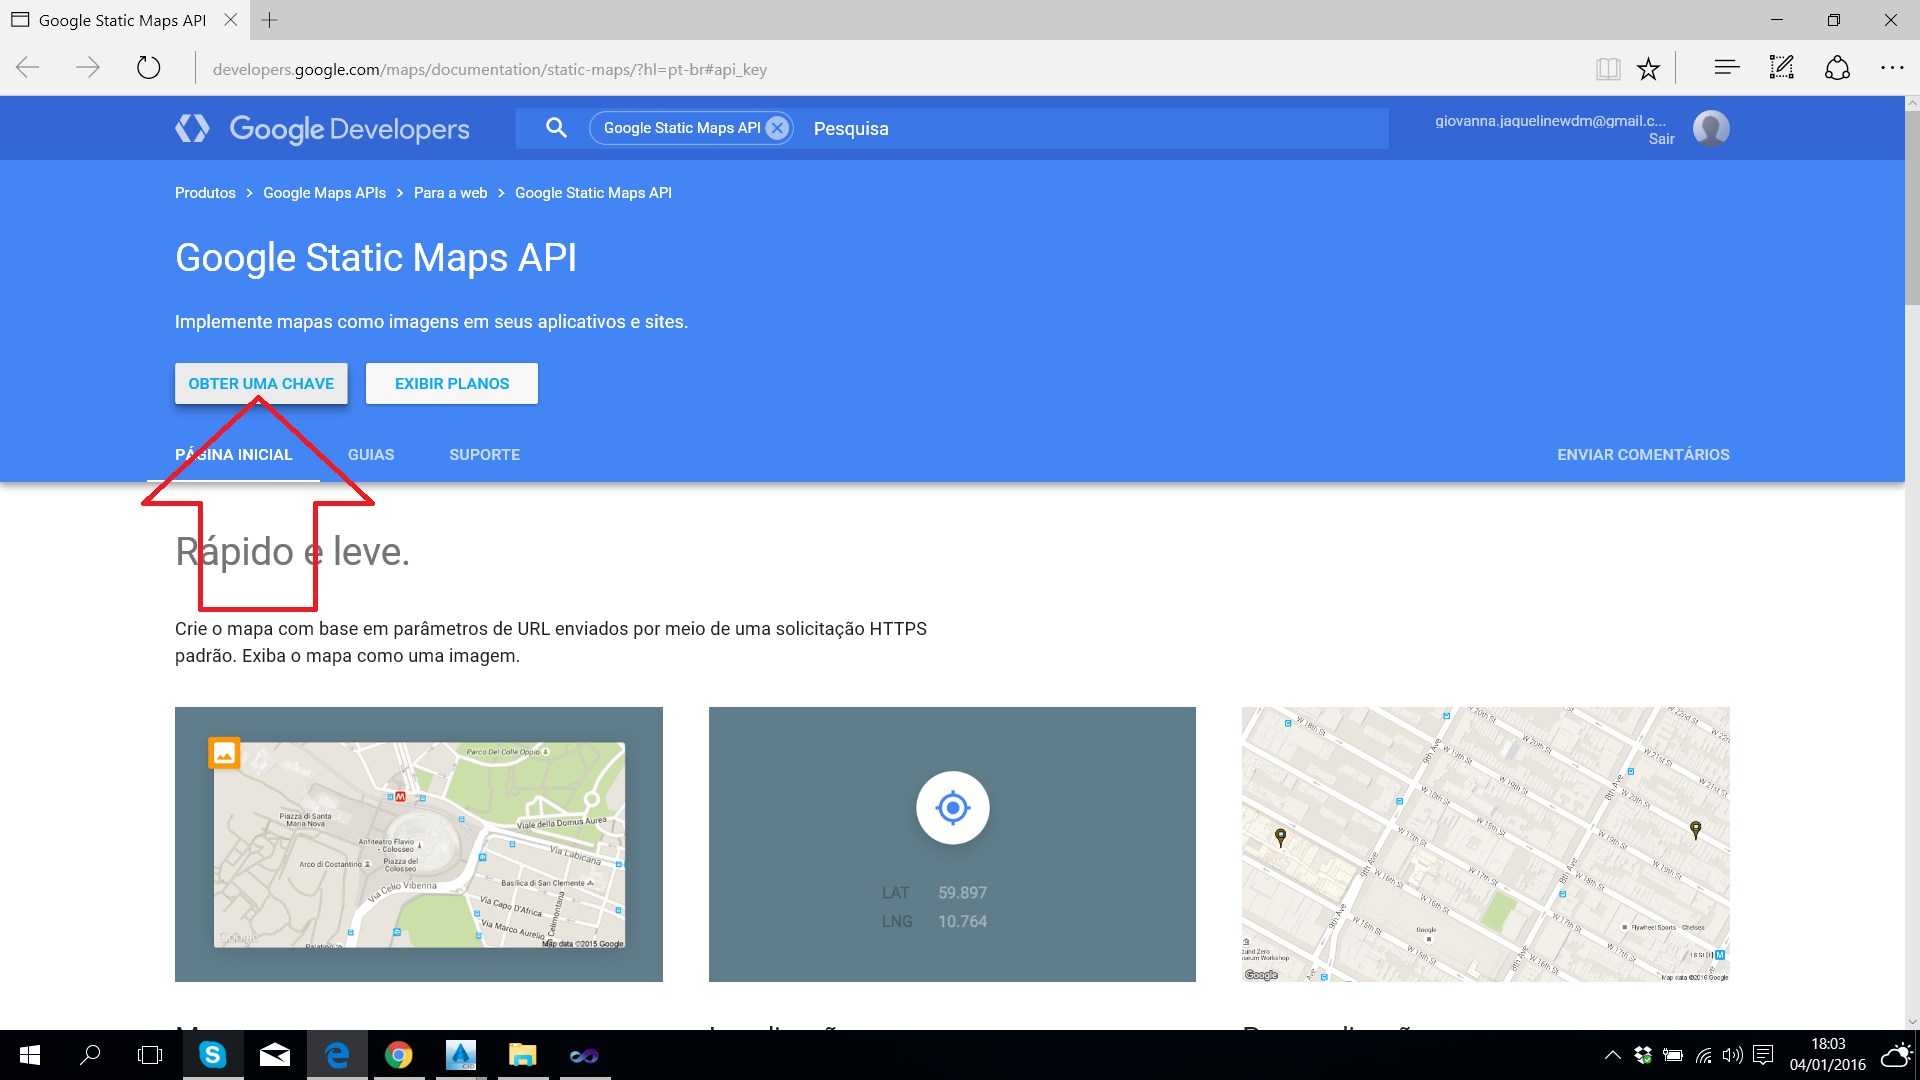This screenshot has height=1080, width=1920.
Task: Switch to the GUIAS tab
Action: click(x=370, y=455)
